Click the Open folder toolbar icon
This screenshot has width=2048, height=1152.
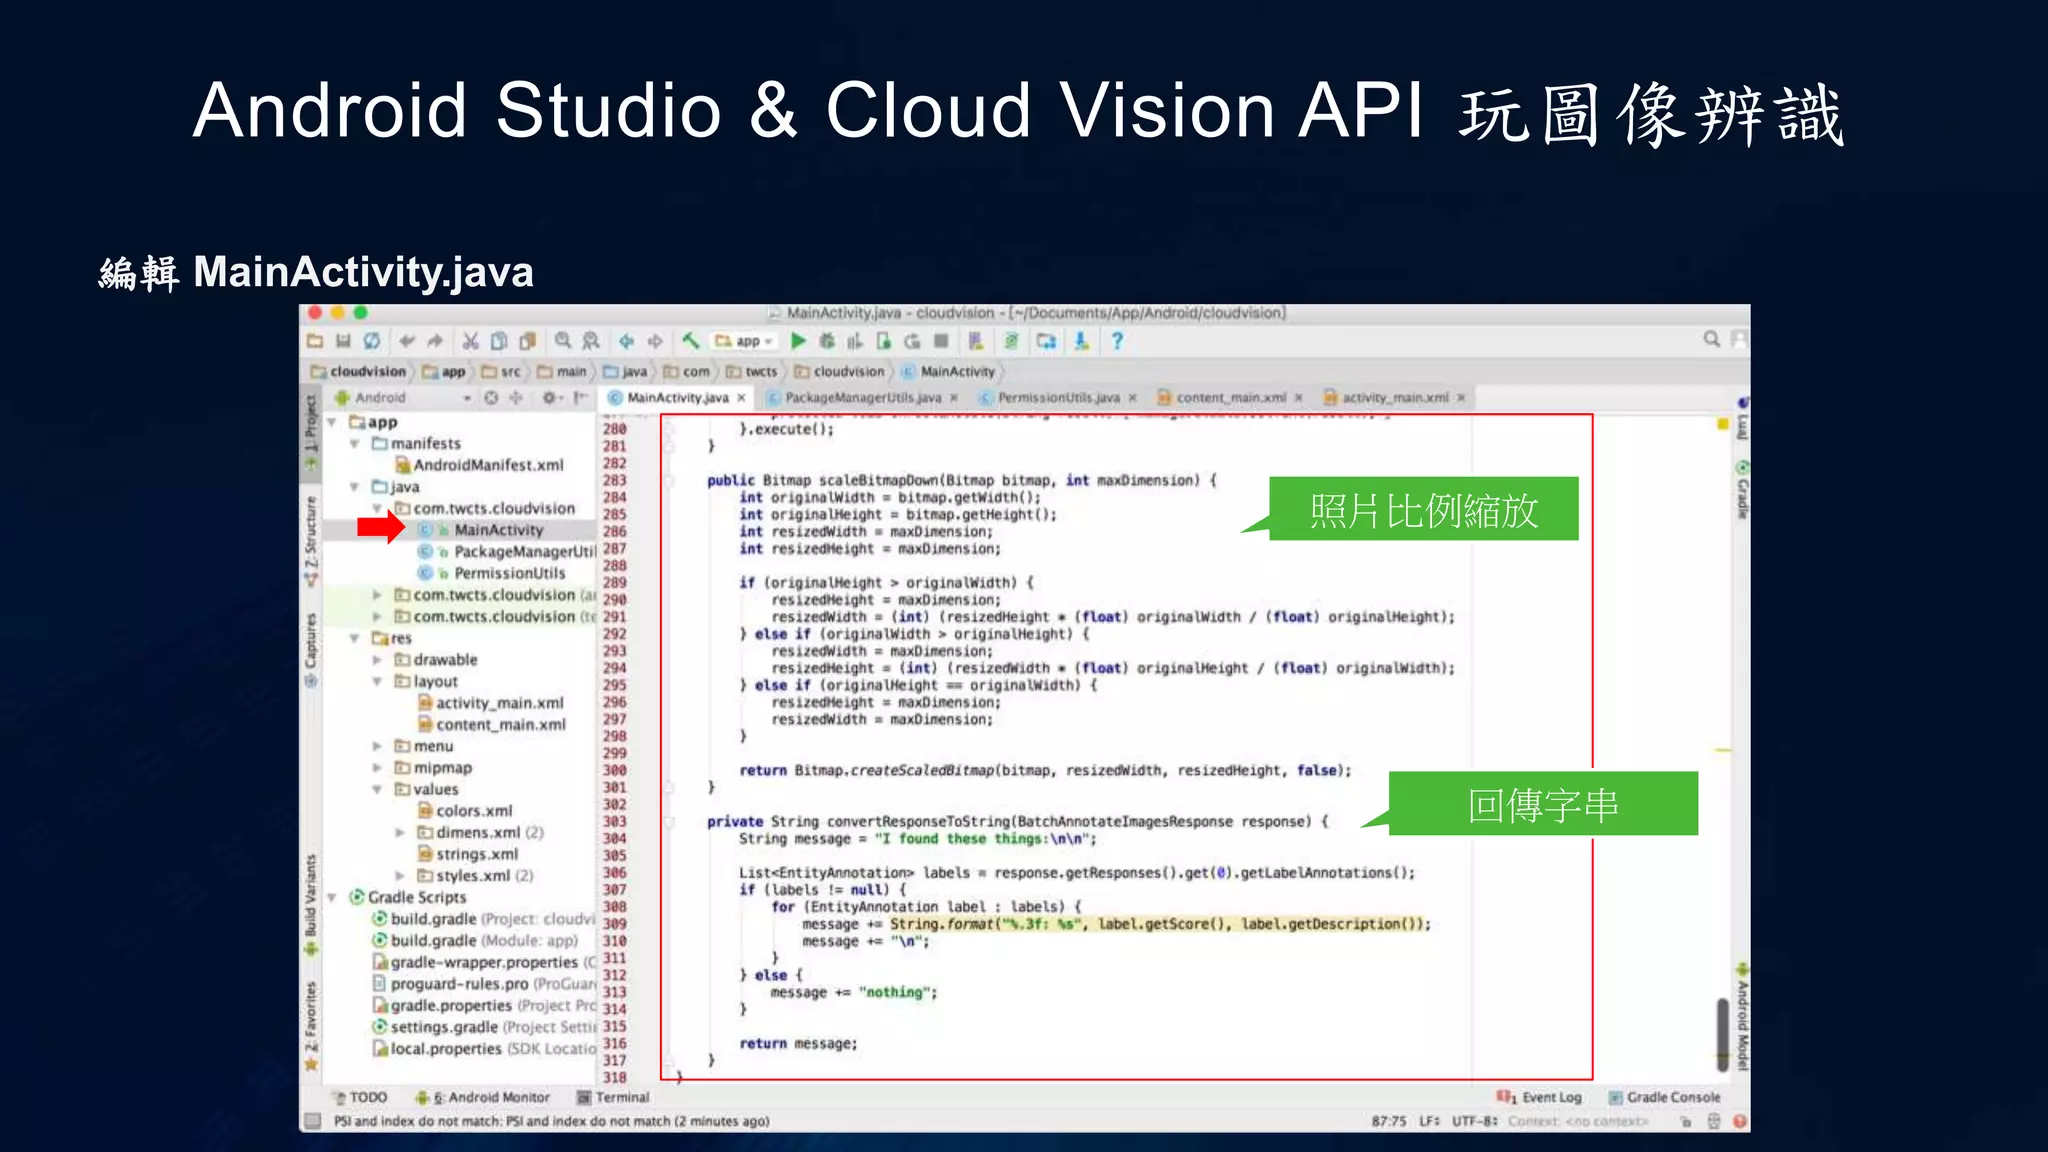tap(314, 341)
